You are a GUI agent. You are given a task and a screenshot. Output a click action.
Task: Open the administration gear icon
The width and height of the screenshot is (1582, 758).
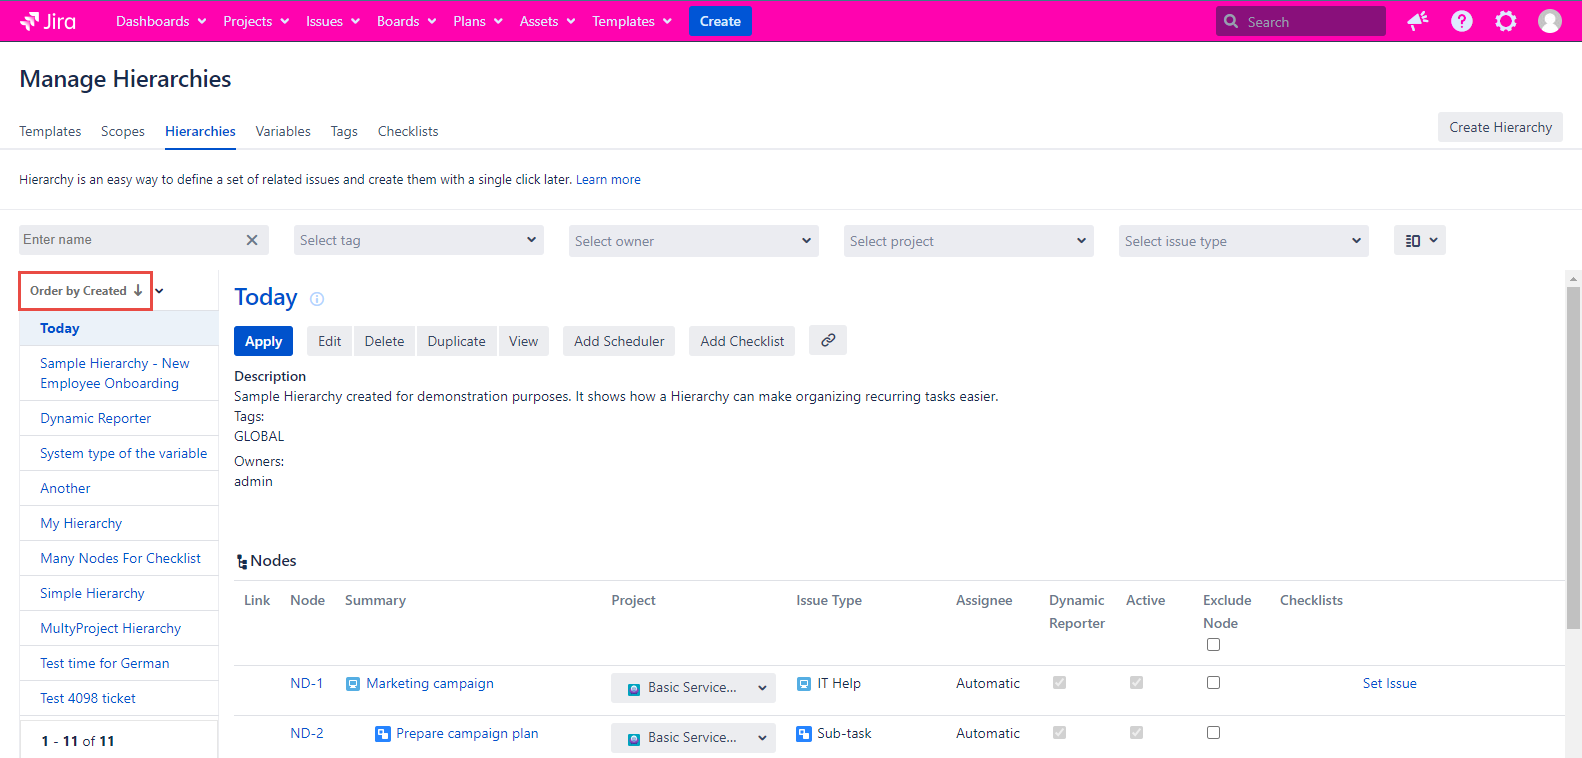tap(1505, 21)
